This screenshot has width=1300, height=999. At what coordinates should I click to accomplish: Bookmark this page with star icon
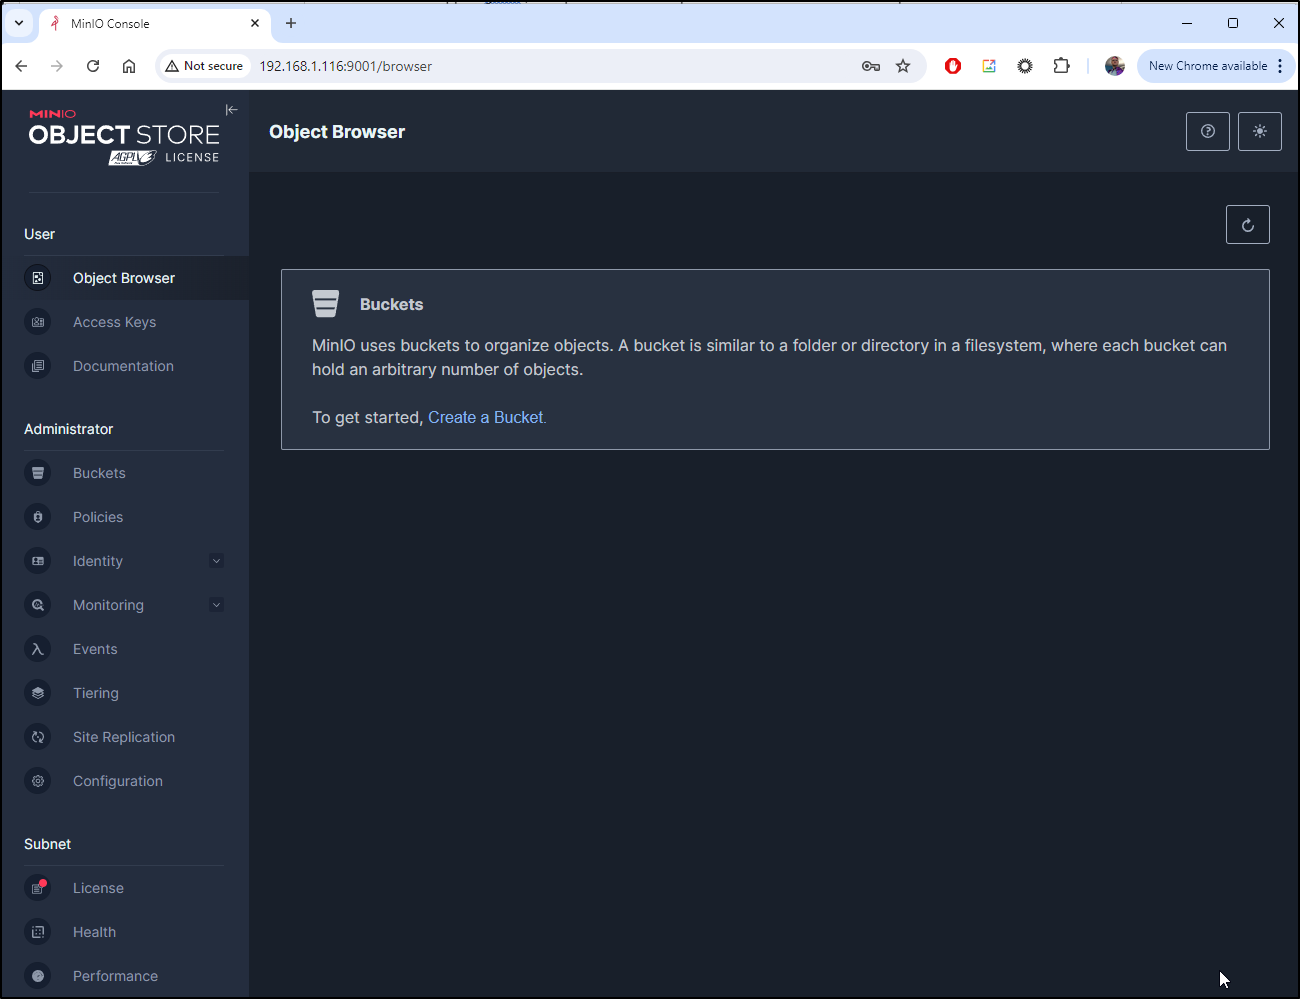click(903, 66)
